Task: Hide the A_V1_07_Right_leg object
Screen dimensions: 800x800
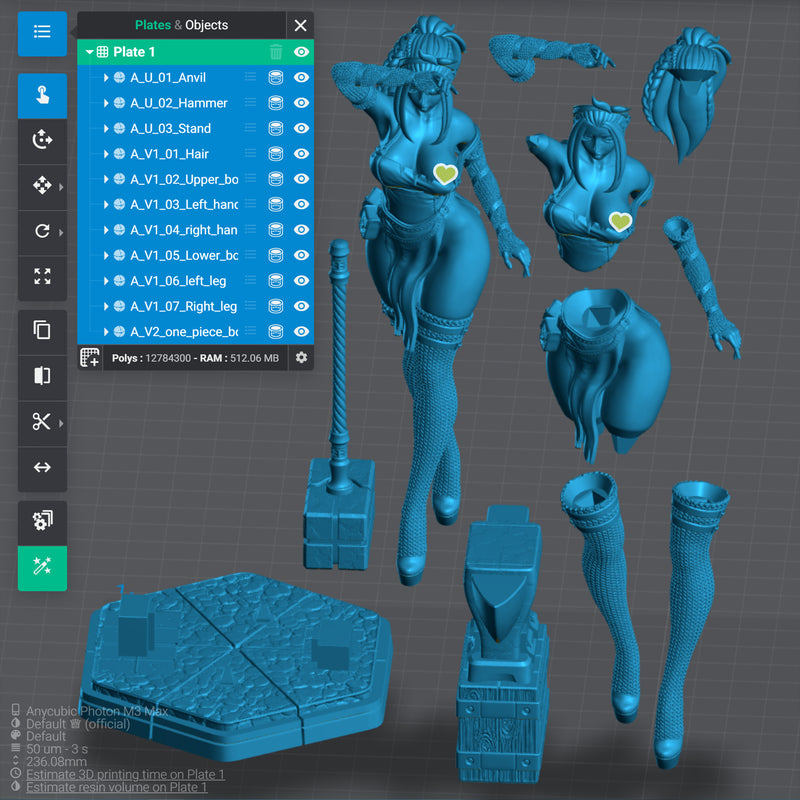Action: [x=301, y=306]
